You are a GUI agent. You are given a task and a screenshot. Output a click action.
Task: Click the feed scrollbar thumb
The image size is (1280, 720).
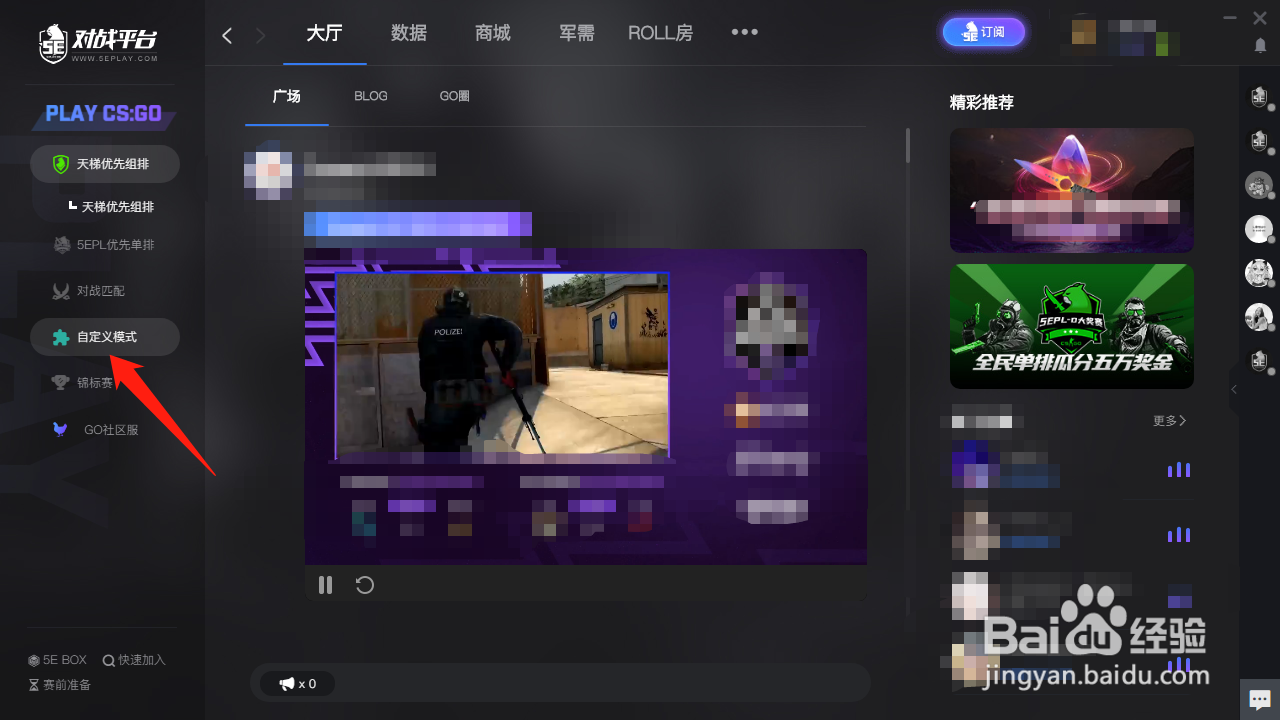click(x=908, y=144)
